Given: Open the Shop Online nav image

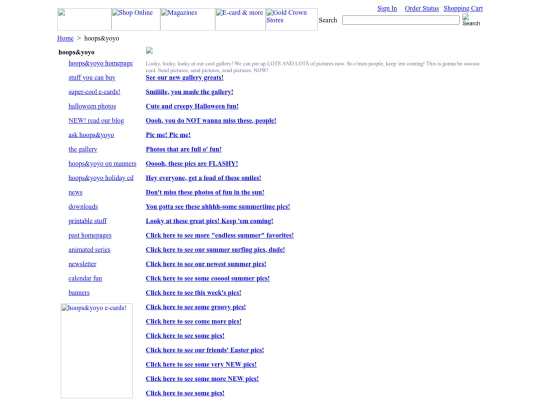Looking at the screenshot, I should pyautogui.click(x=136, y=19).
